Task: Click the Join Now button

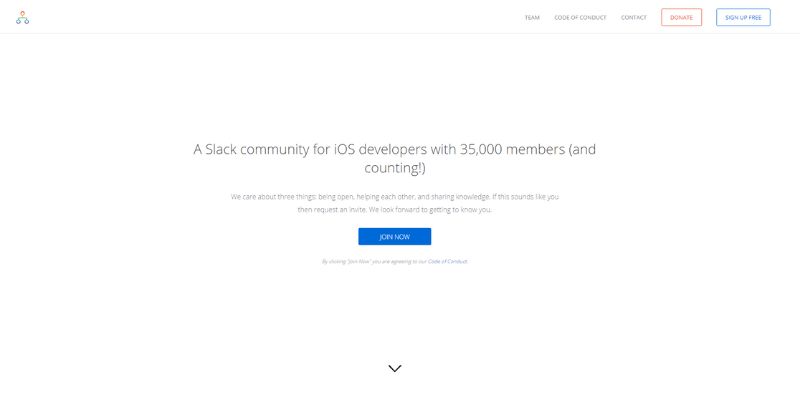Action: tap(394, 237)
